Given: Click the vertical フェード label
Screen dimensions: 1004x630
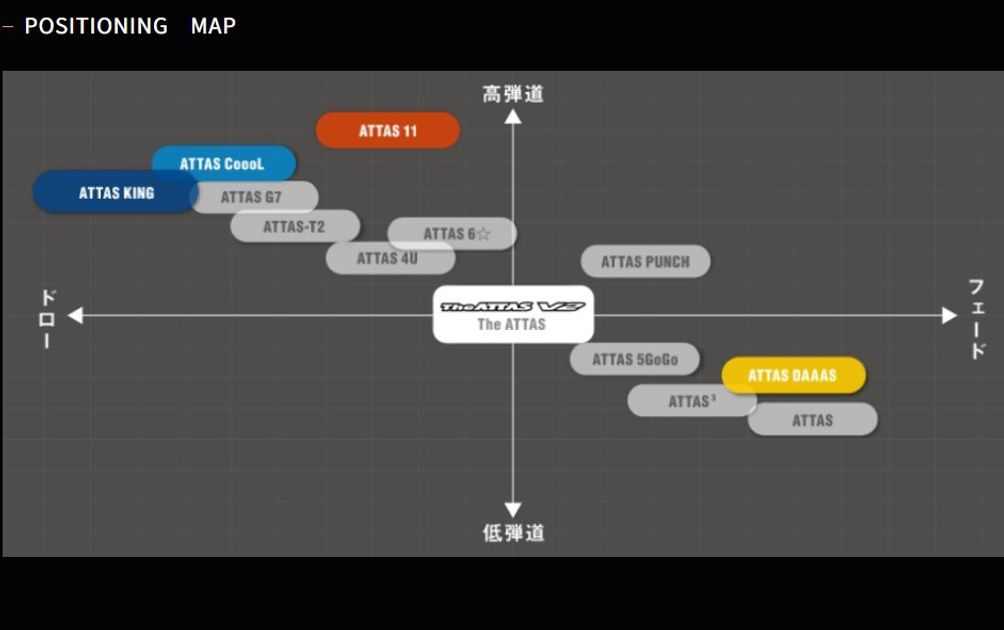Looking at the screenshot, I should click(977, 318).
